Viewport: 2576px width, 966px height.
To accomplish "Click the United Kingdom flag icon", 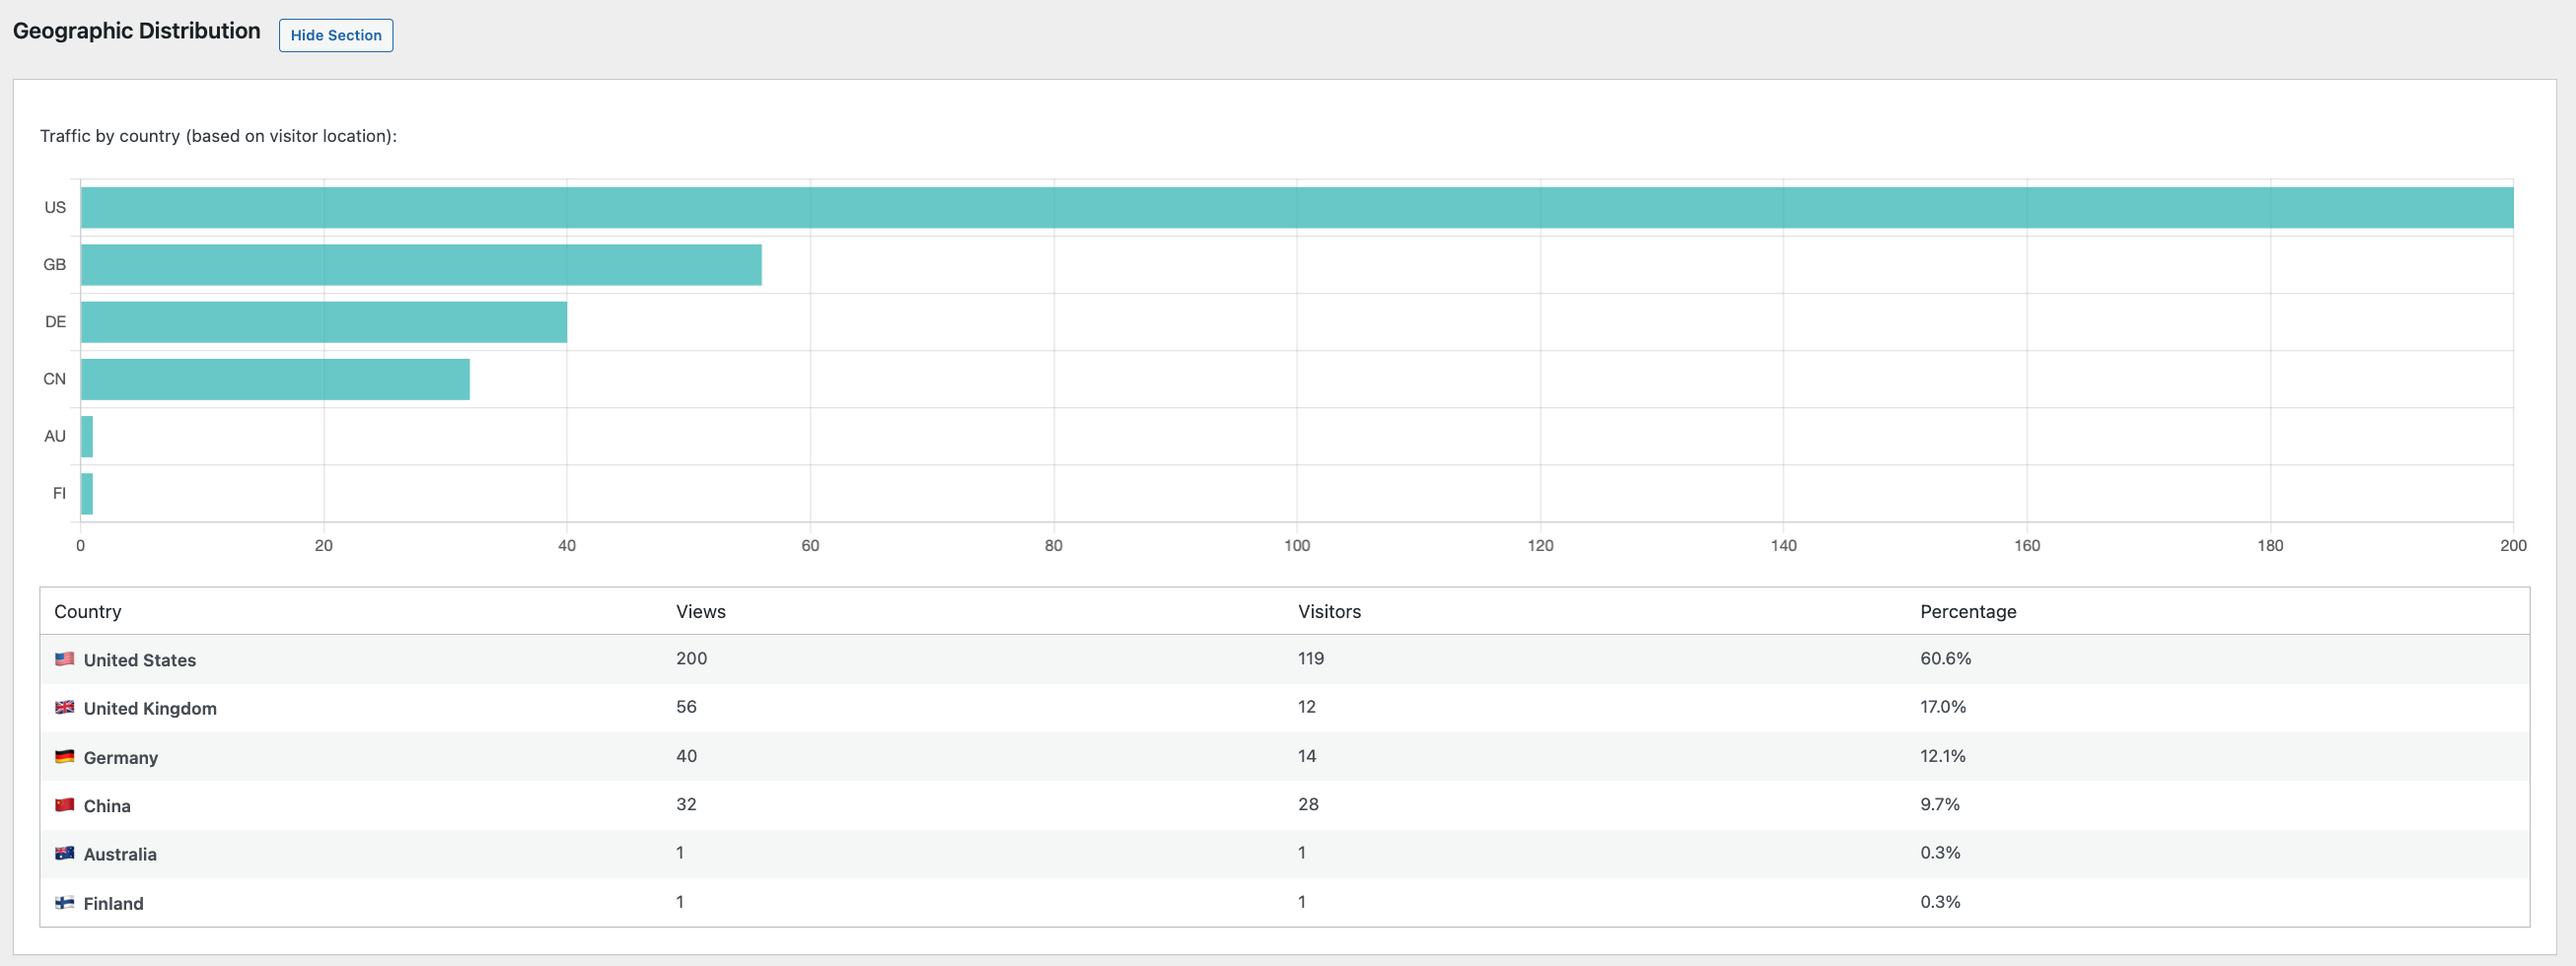I will 65,707.
